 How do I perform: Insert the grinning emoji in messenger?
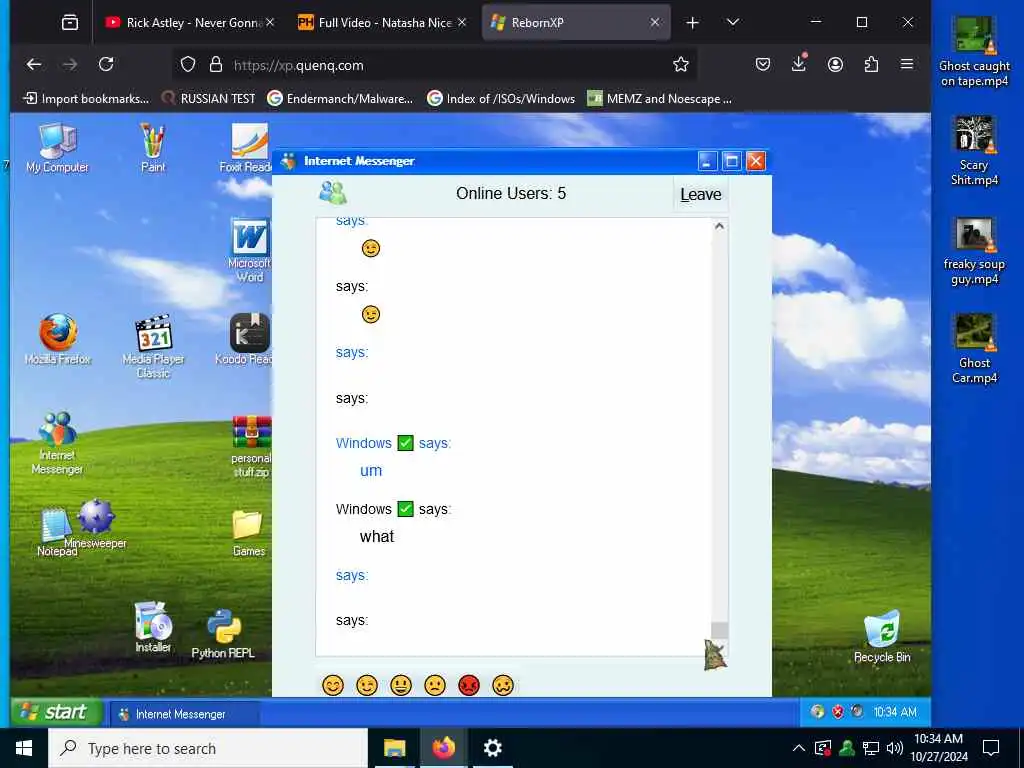click(401, 685)
